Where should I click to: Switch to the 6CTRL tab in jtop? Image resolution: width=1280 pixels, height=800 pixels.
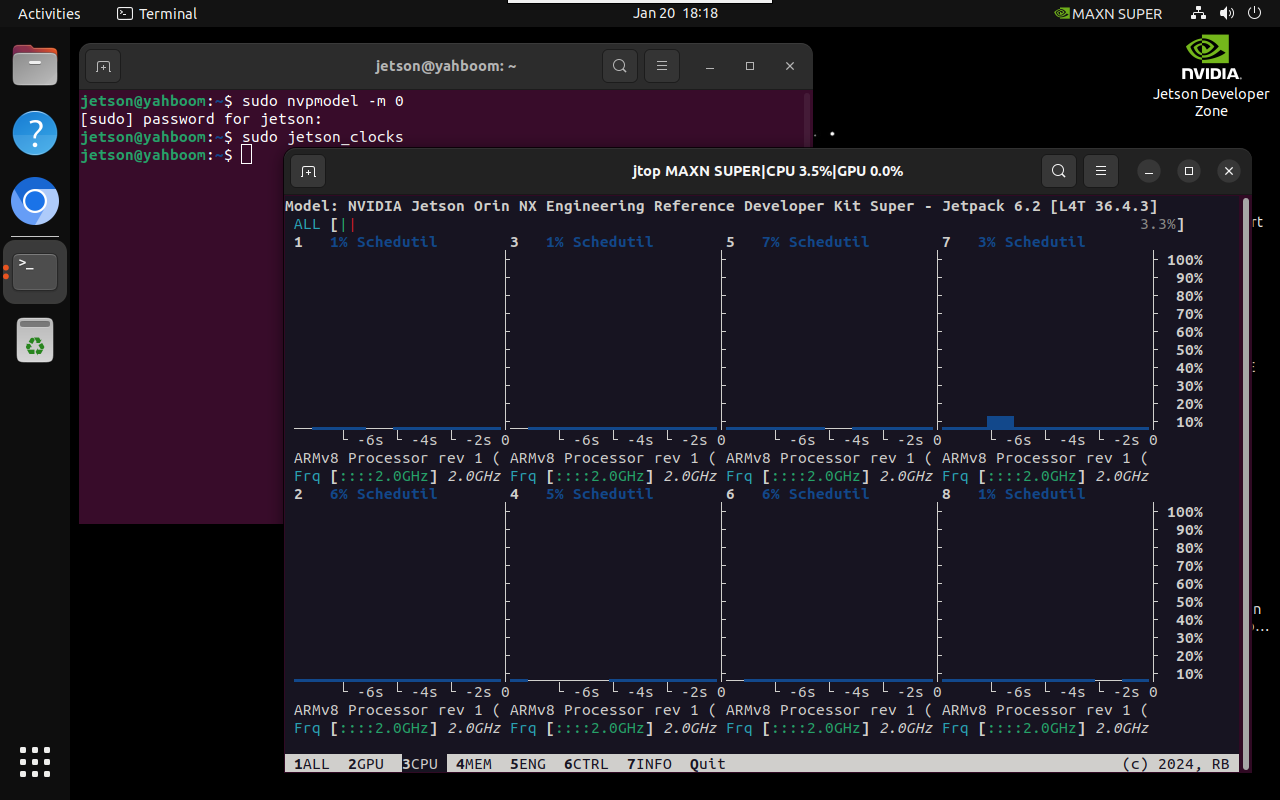point(586,764)
